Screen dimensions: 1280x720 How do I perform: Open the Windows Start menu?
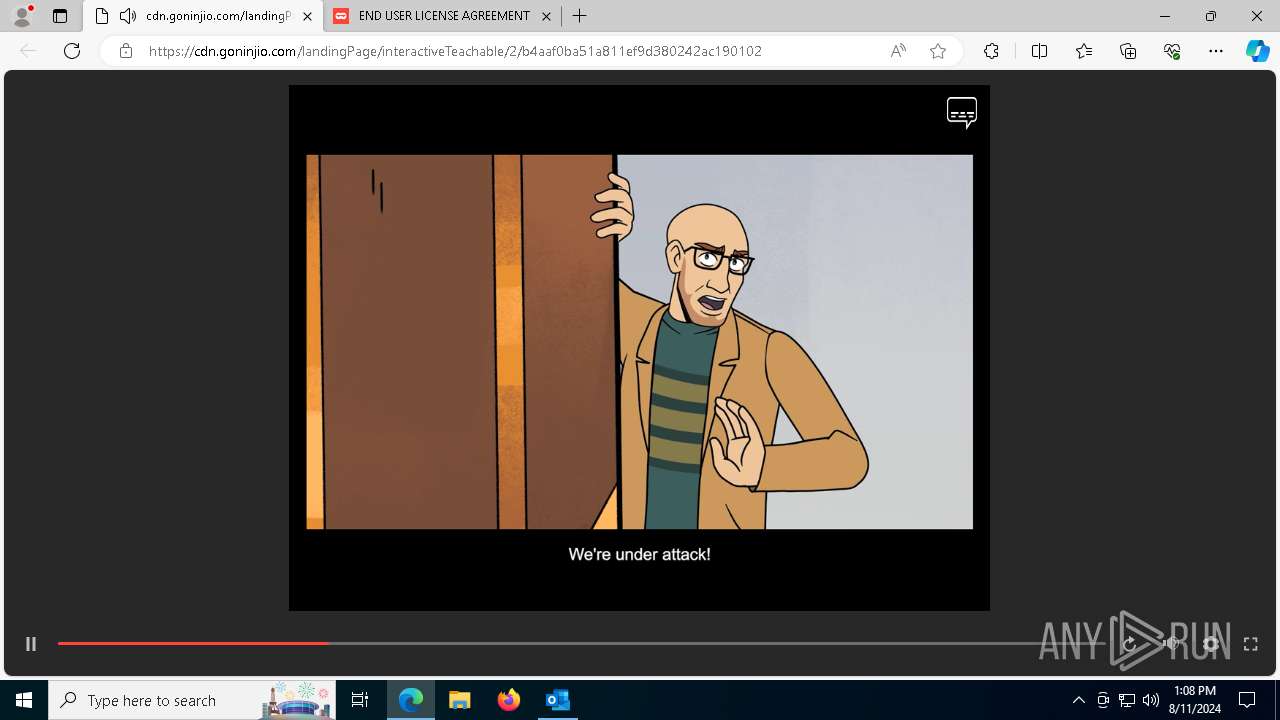[24, 700]
